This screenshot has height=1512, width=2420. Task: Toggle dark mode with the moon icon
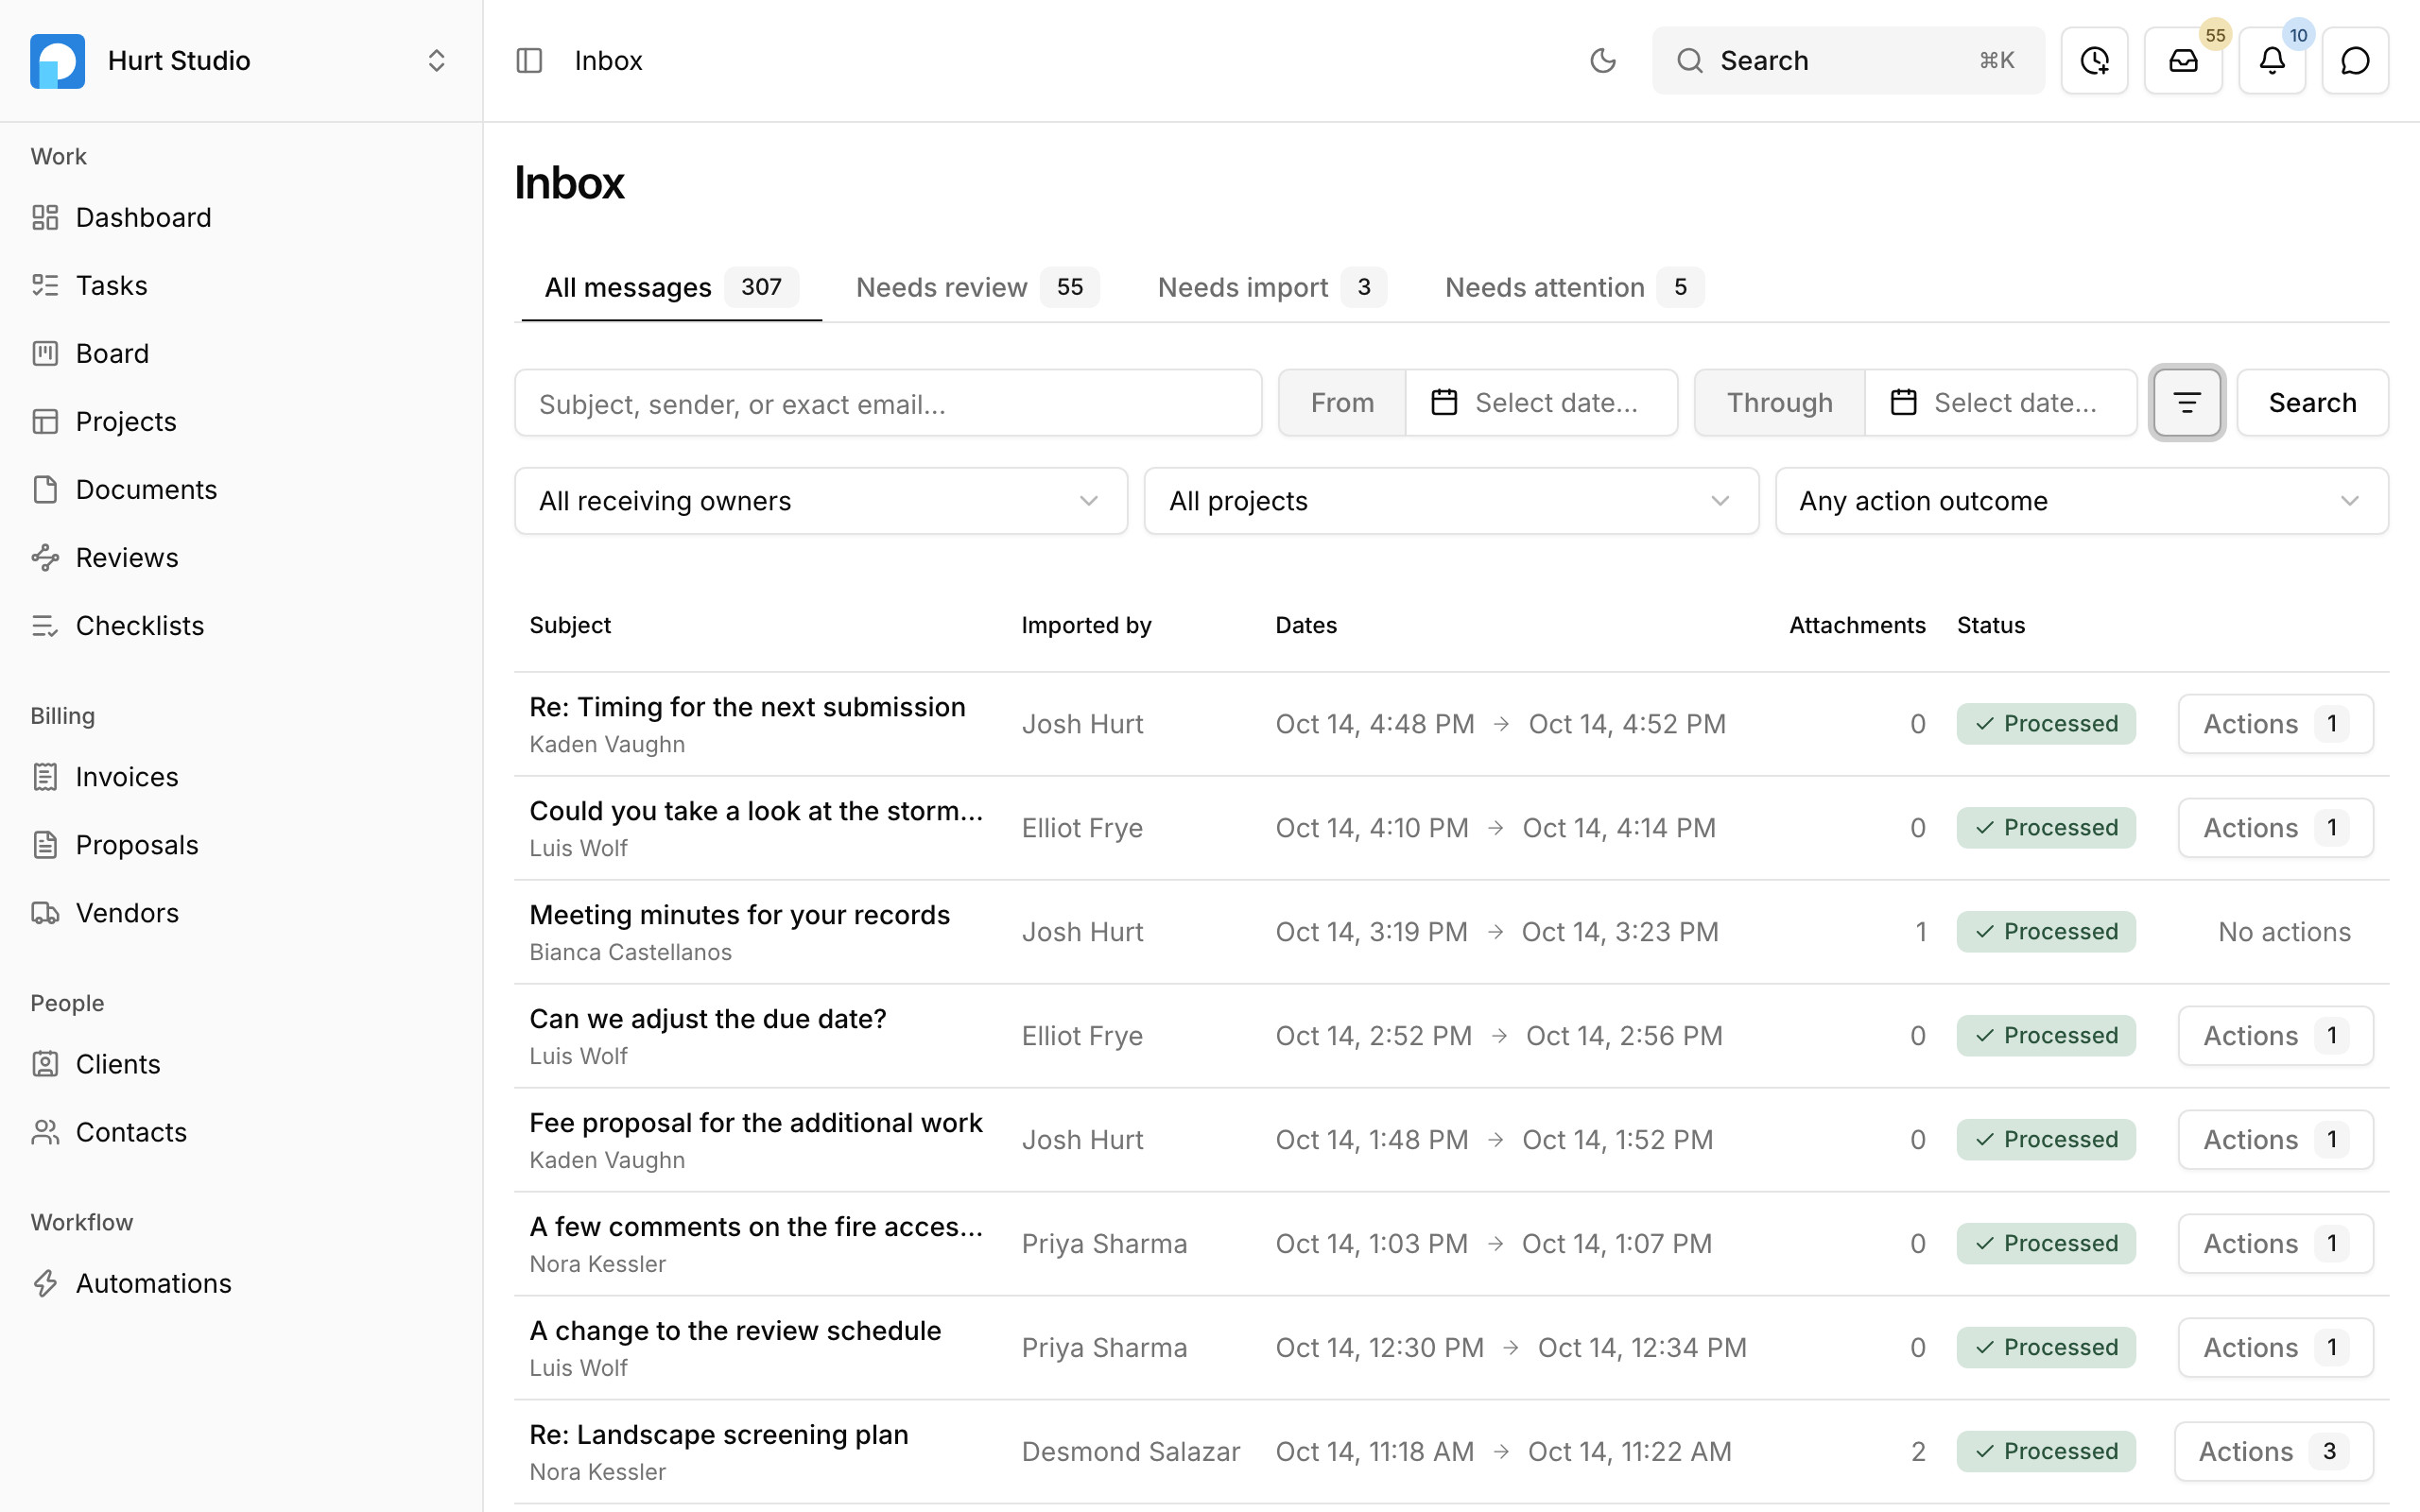1603,61
